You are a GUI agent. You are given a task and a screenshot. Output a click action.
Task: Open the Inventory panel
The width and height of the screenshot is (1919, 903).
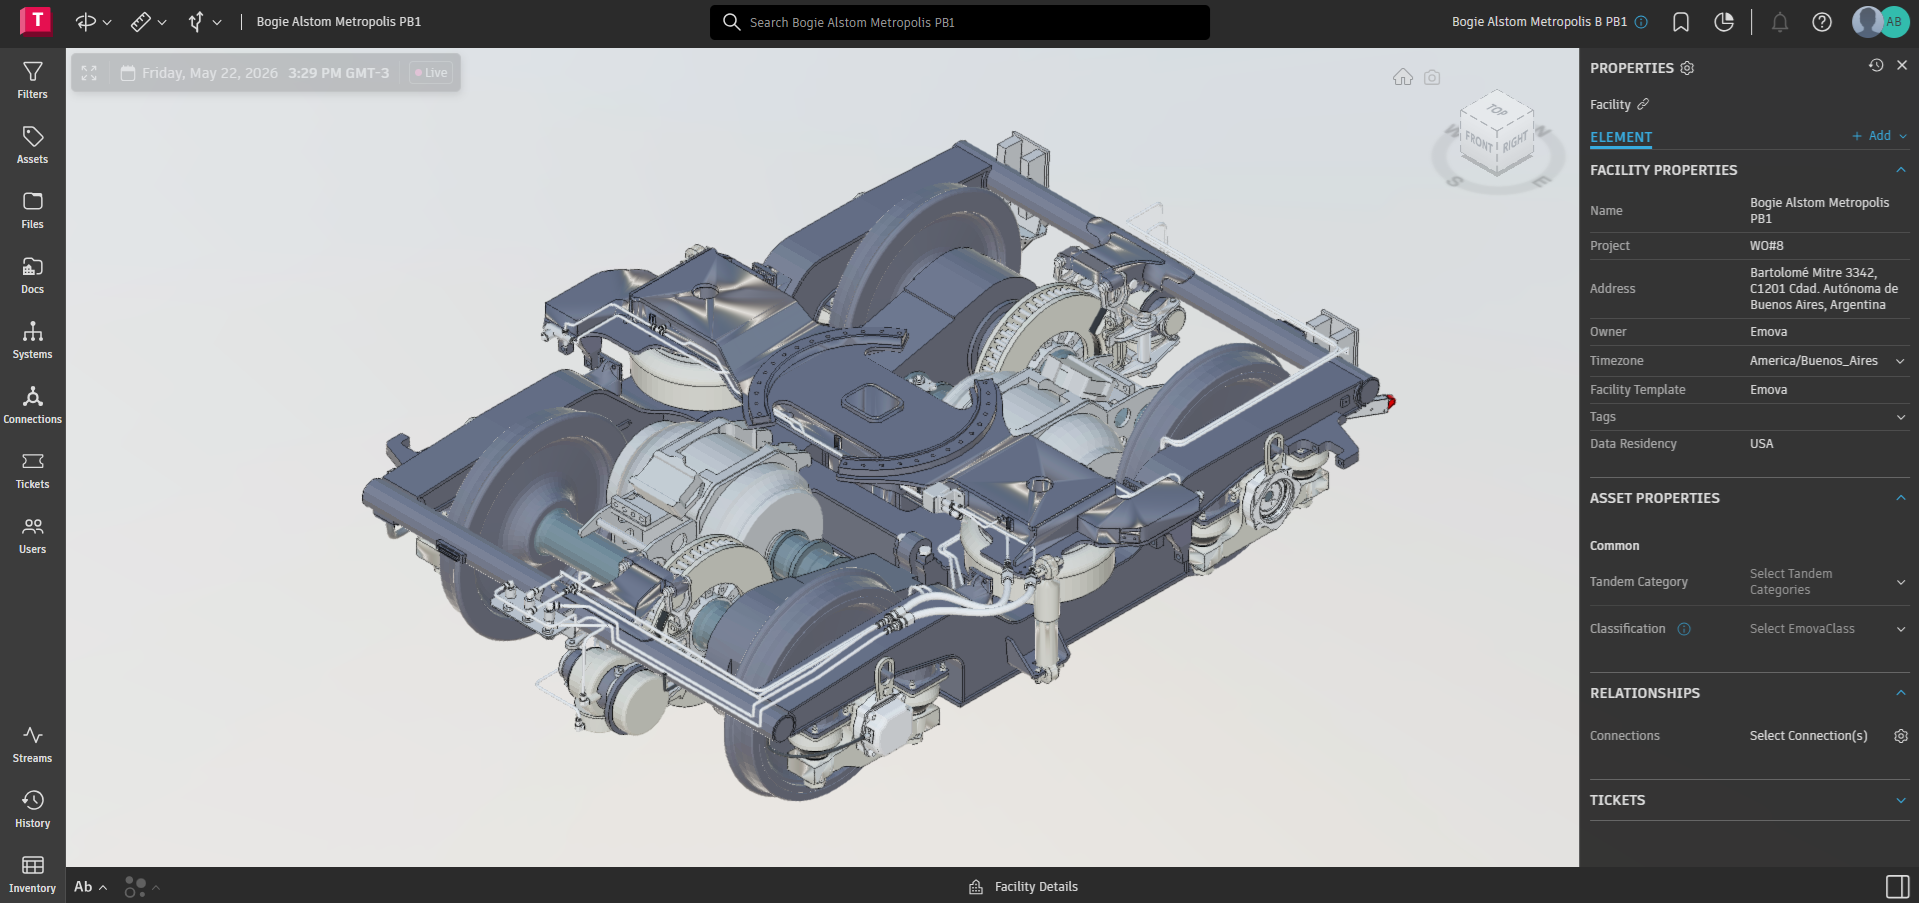click(32, 874)
